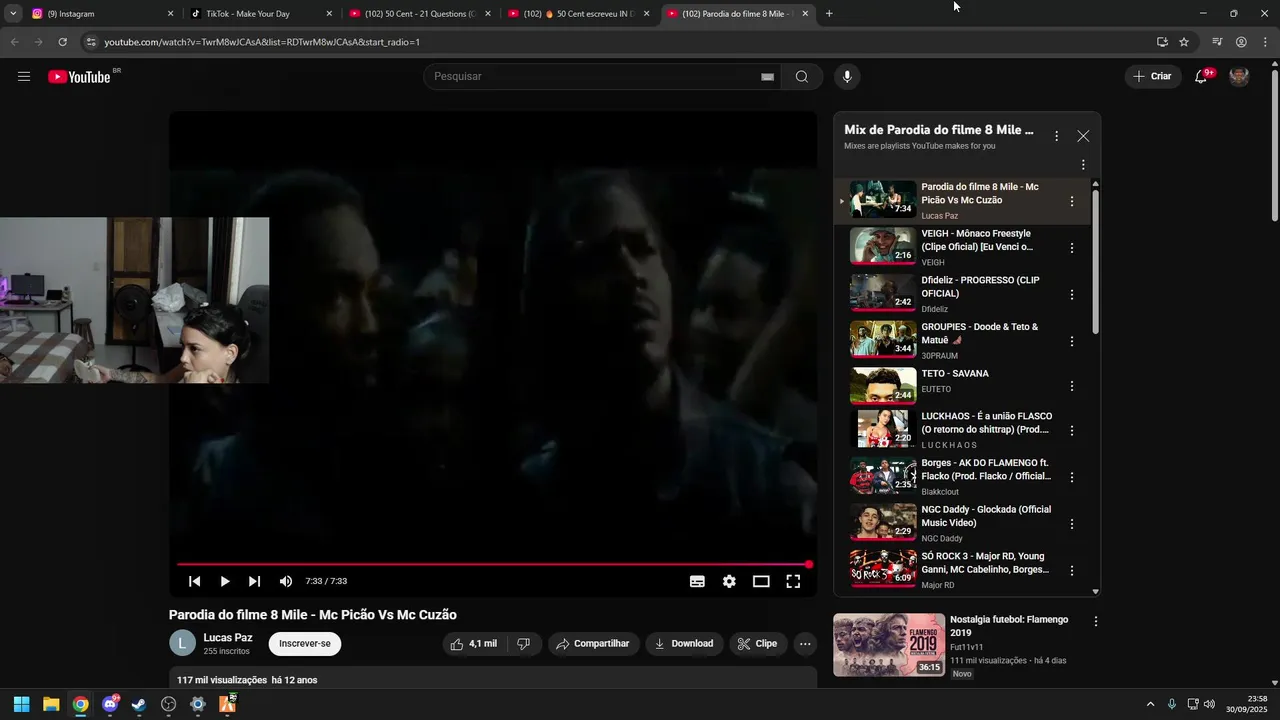
Task: Click Clipe button
Action: [757, 644]
